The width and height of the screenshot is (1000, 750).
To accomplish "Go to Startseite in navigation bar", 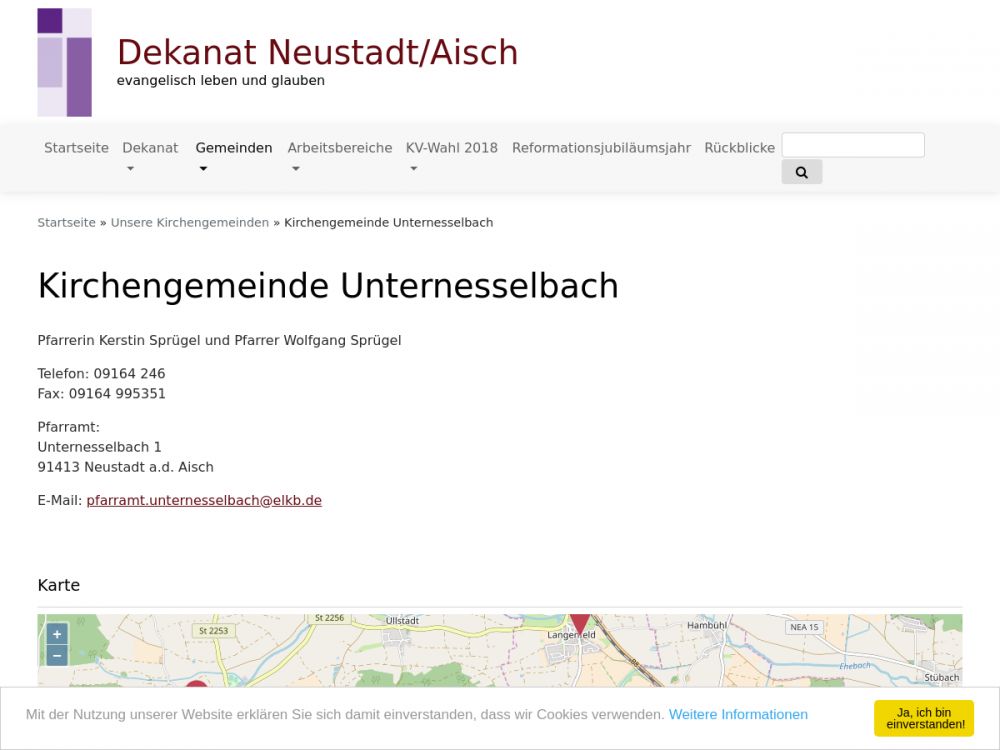I will click(x=76, y=148).
